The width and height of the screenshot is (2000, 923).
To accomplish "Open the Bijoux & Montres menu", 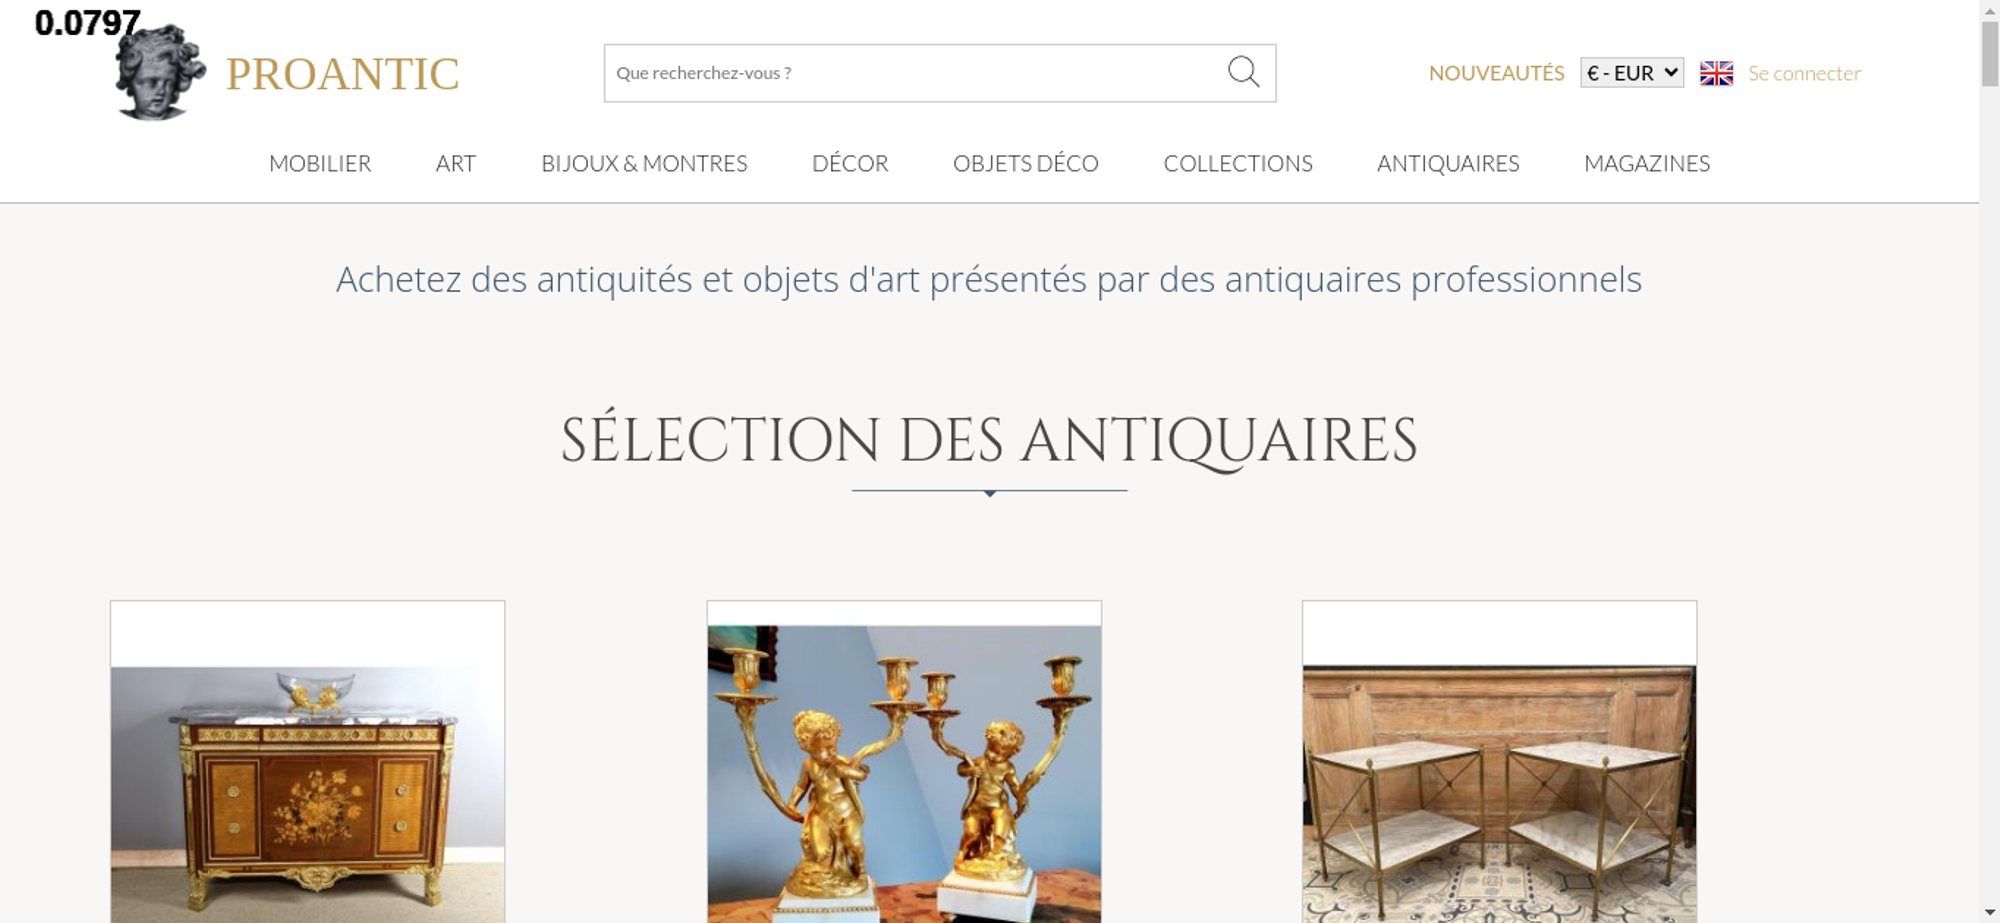I will tap(644, 163).
